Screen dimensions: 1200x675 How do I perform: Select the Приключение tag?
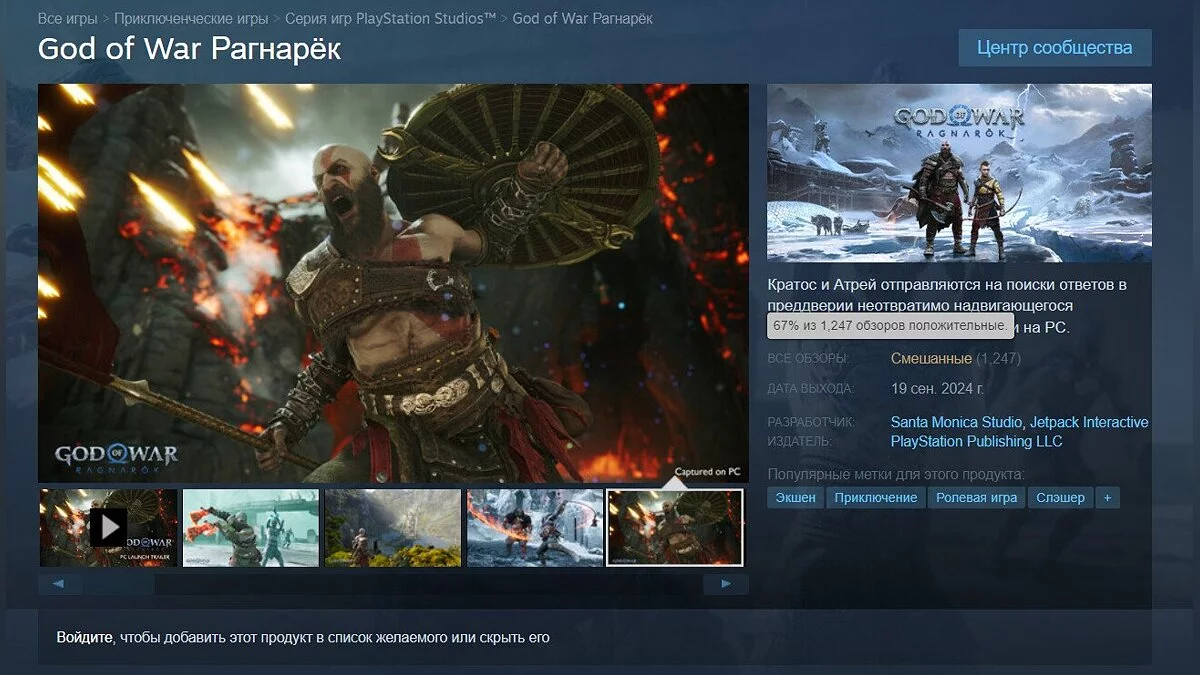point(876,497)
